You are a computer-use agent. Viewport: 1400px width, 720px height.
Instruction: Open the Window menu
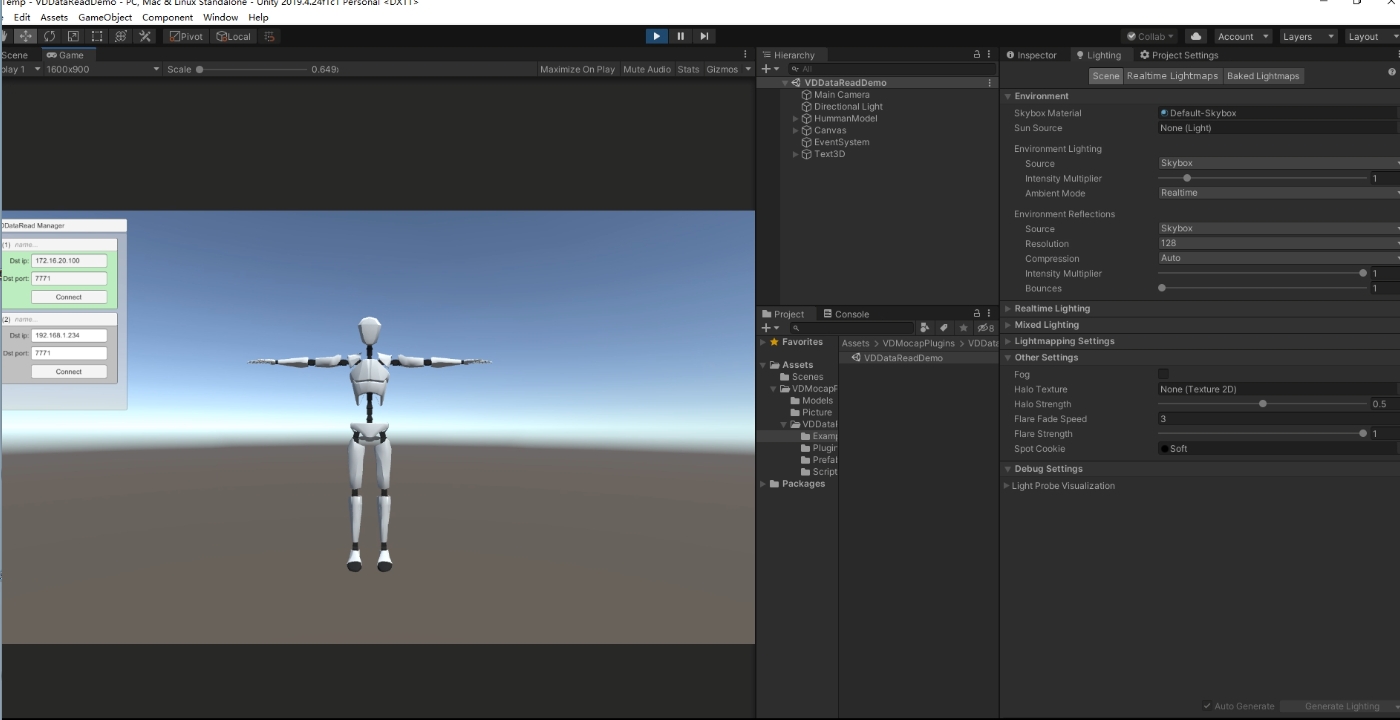(x=220, y=17)
